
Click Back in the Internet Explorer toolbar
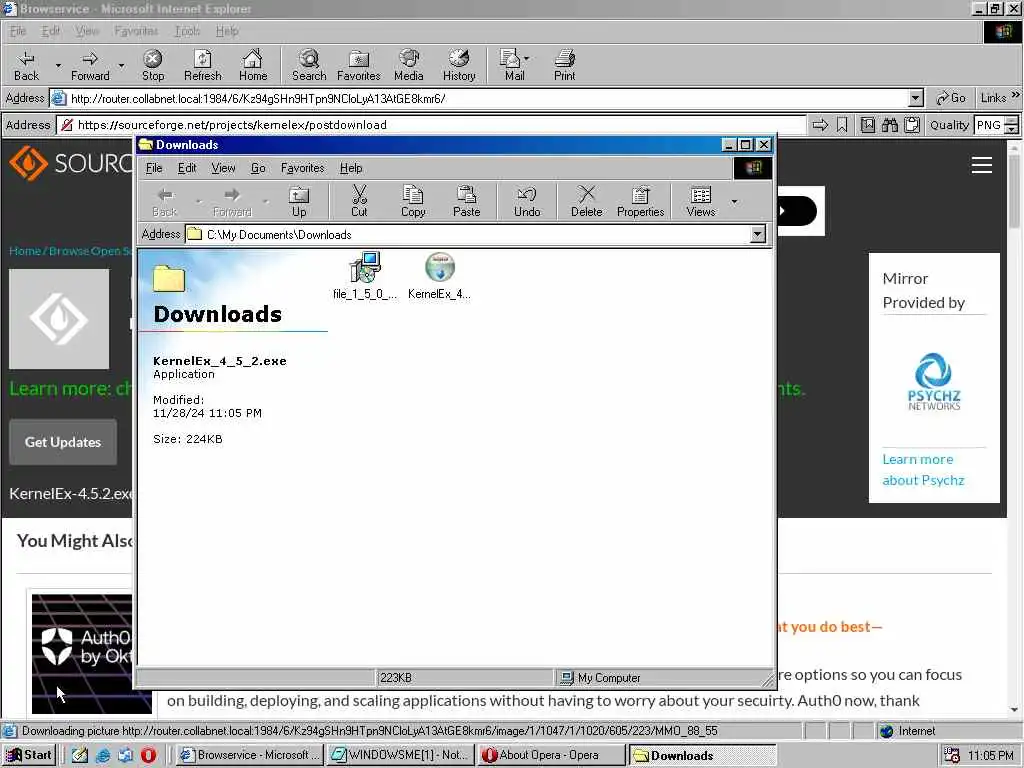coord(26,65)
